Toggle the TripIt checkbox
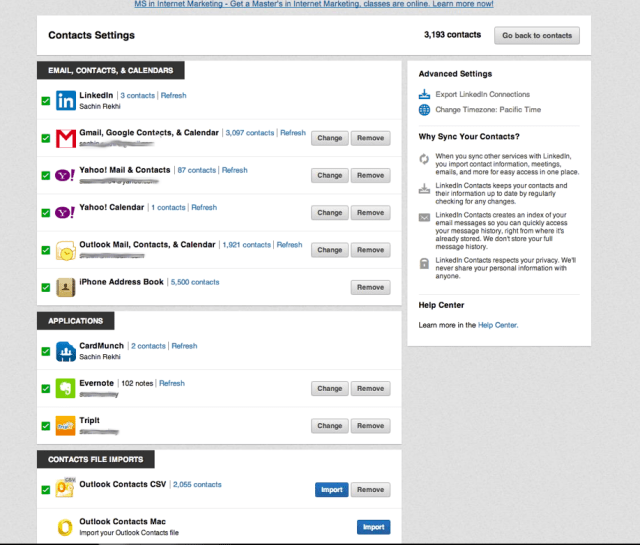 [x=46, y=426]
